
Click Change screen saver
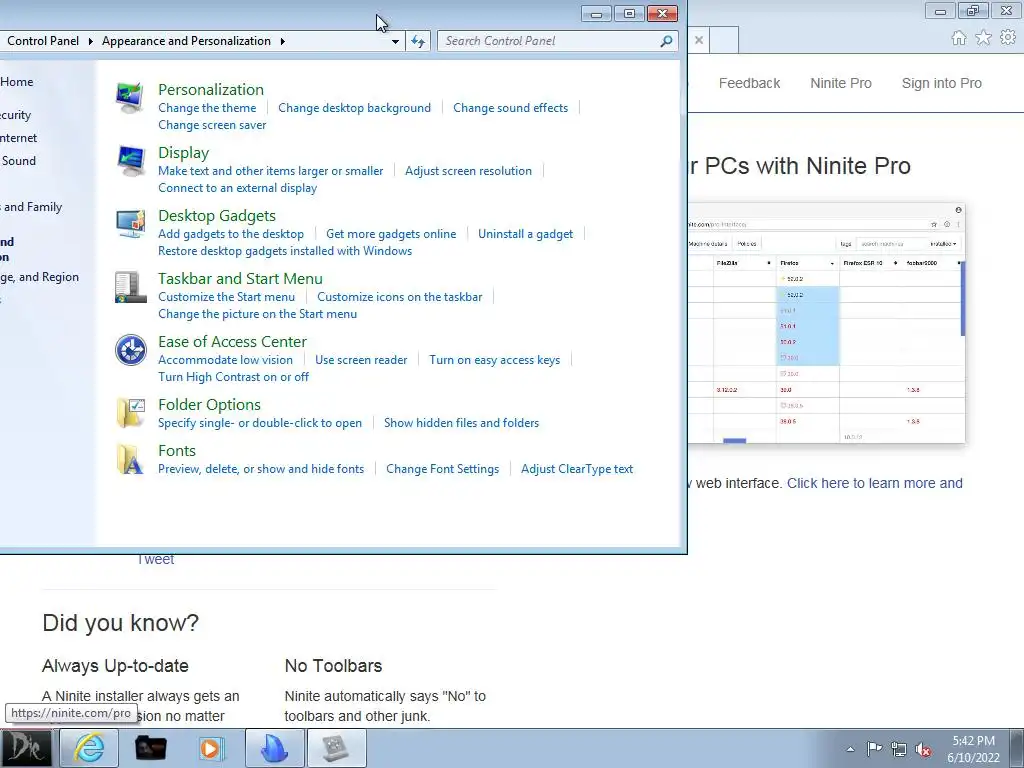tap(212, 125)
